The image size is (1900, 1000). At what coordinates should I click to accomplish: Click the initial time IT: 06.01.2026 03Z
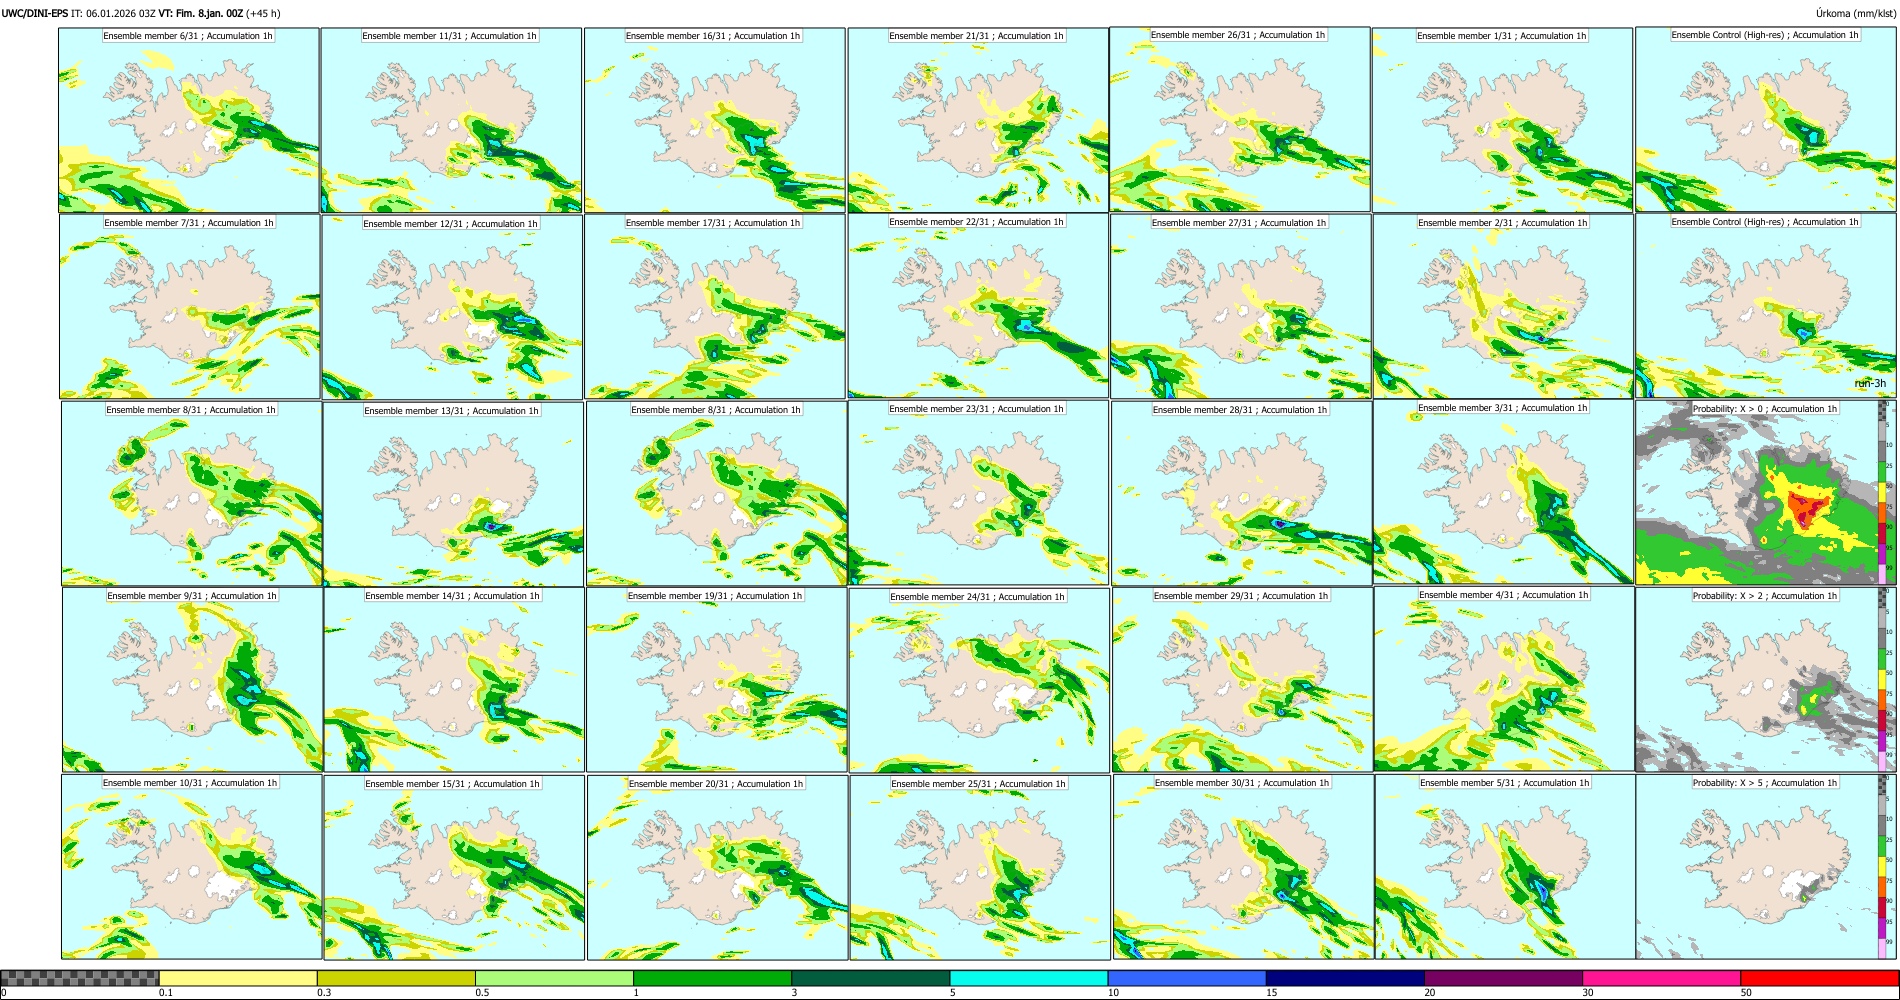(x=114, y=13)
